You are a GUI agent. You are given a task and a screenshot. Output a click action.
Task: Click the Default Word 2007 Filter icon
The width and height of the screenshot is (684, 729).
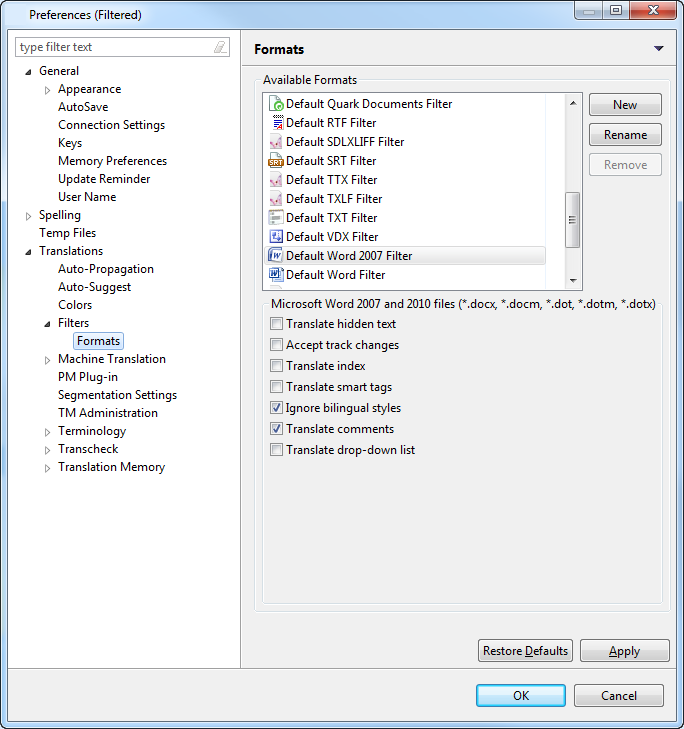point(276,256)
